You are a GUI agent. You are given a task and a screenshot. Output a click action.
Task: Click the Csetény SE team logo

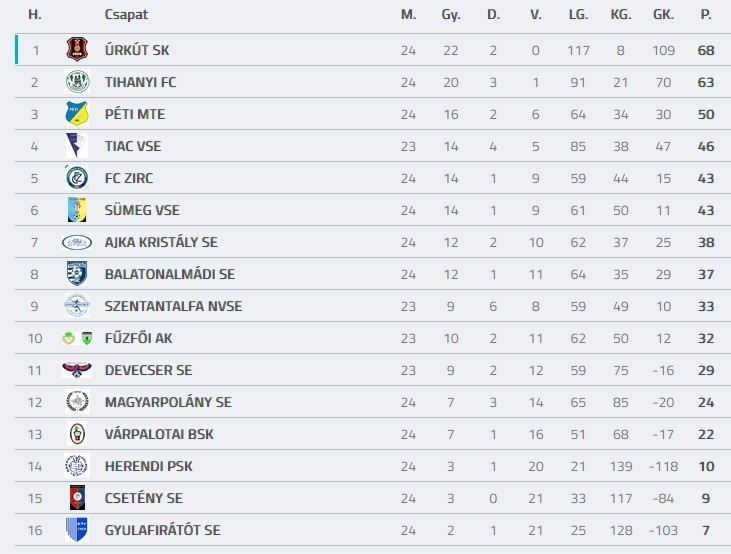77,498
